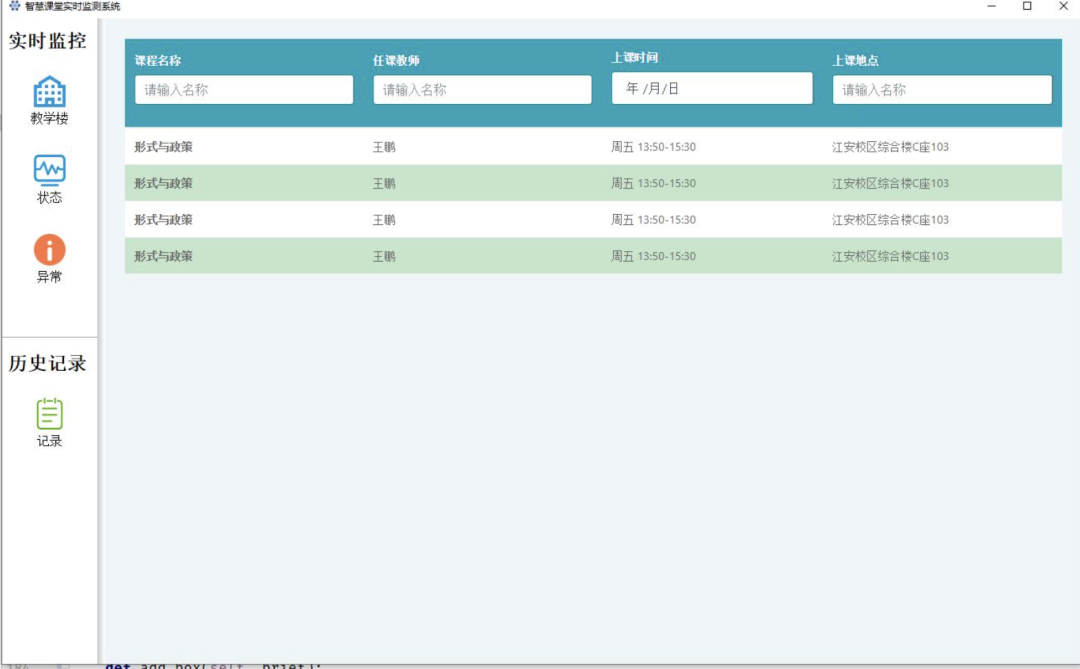Select 江安校区综合楼C座103 in the last green row

[x=891, y=256]
